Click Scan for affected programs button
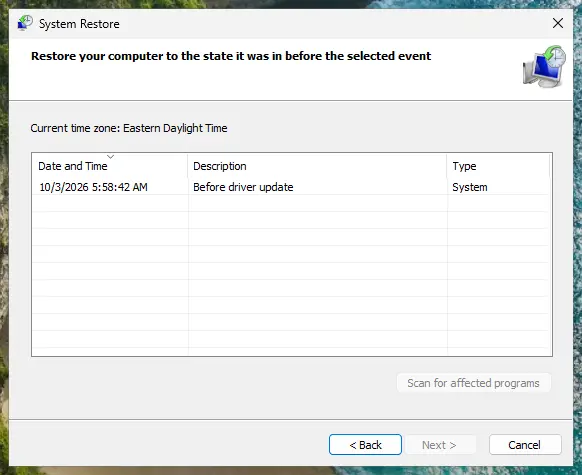The image size is (582, 475). (473, 383)
